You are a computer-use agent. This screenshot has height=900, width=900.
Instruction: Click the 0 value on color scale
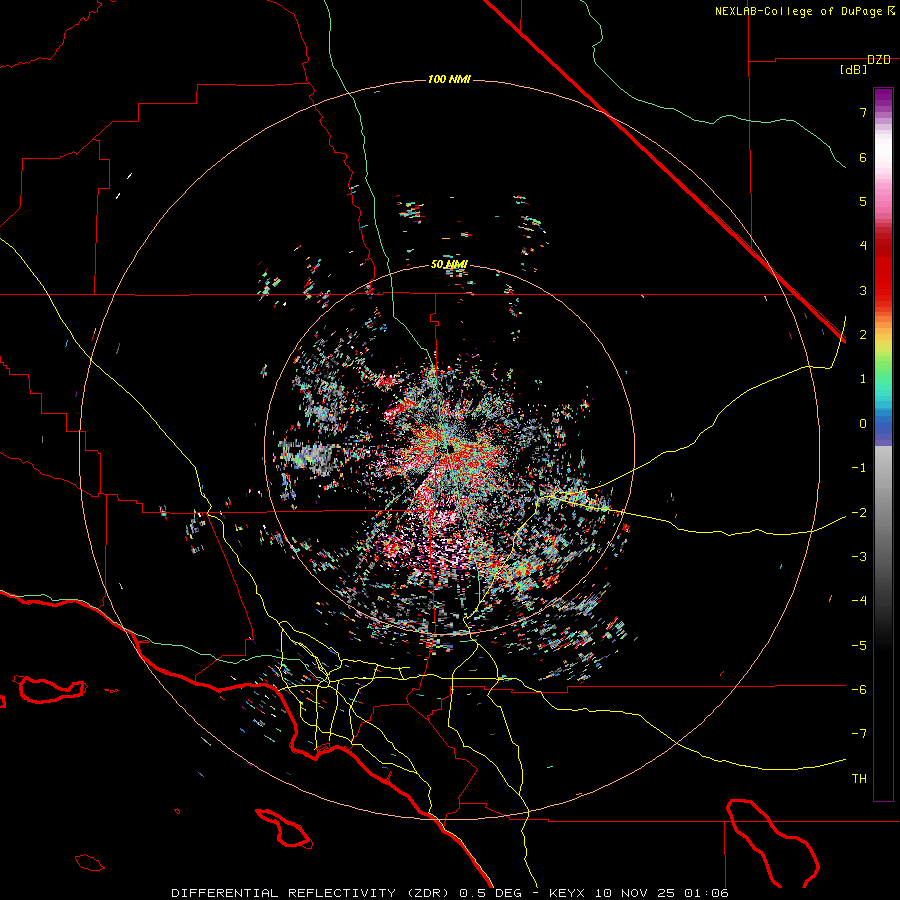tap(863, 424)
